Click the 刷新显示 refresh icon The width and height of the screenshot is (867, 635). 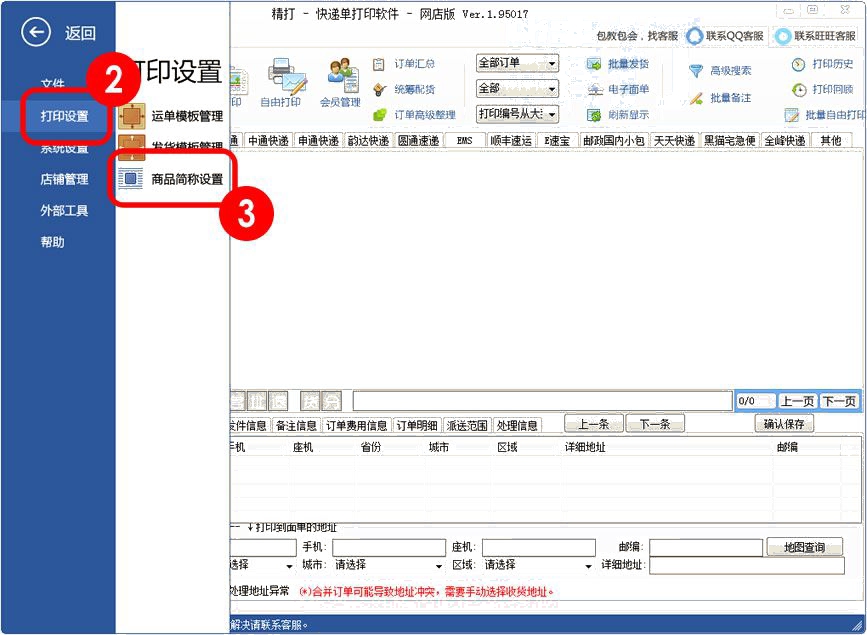point(594,115)
